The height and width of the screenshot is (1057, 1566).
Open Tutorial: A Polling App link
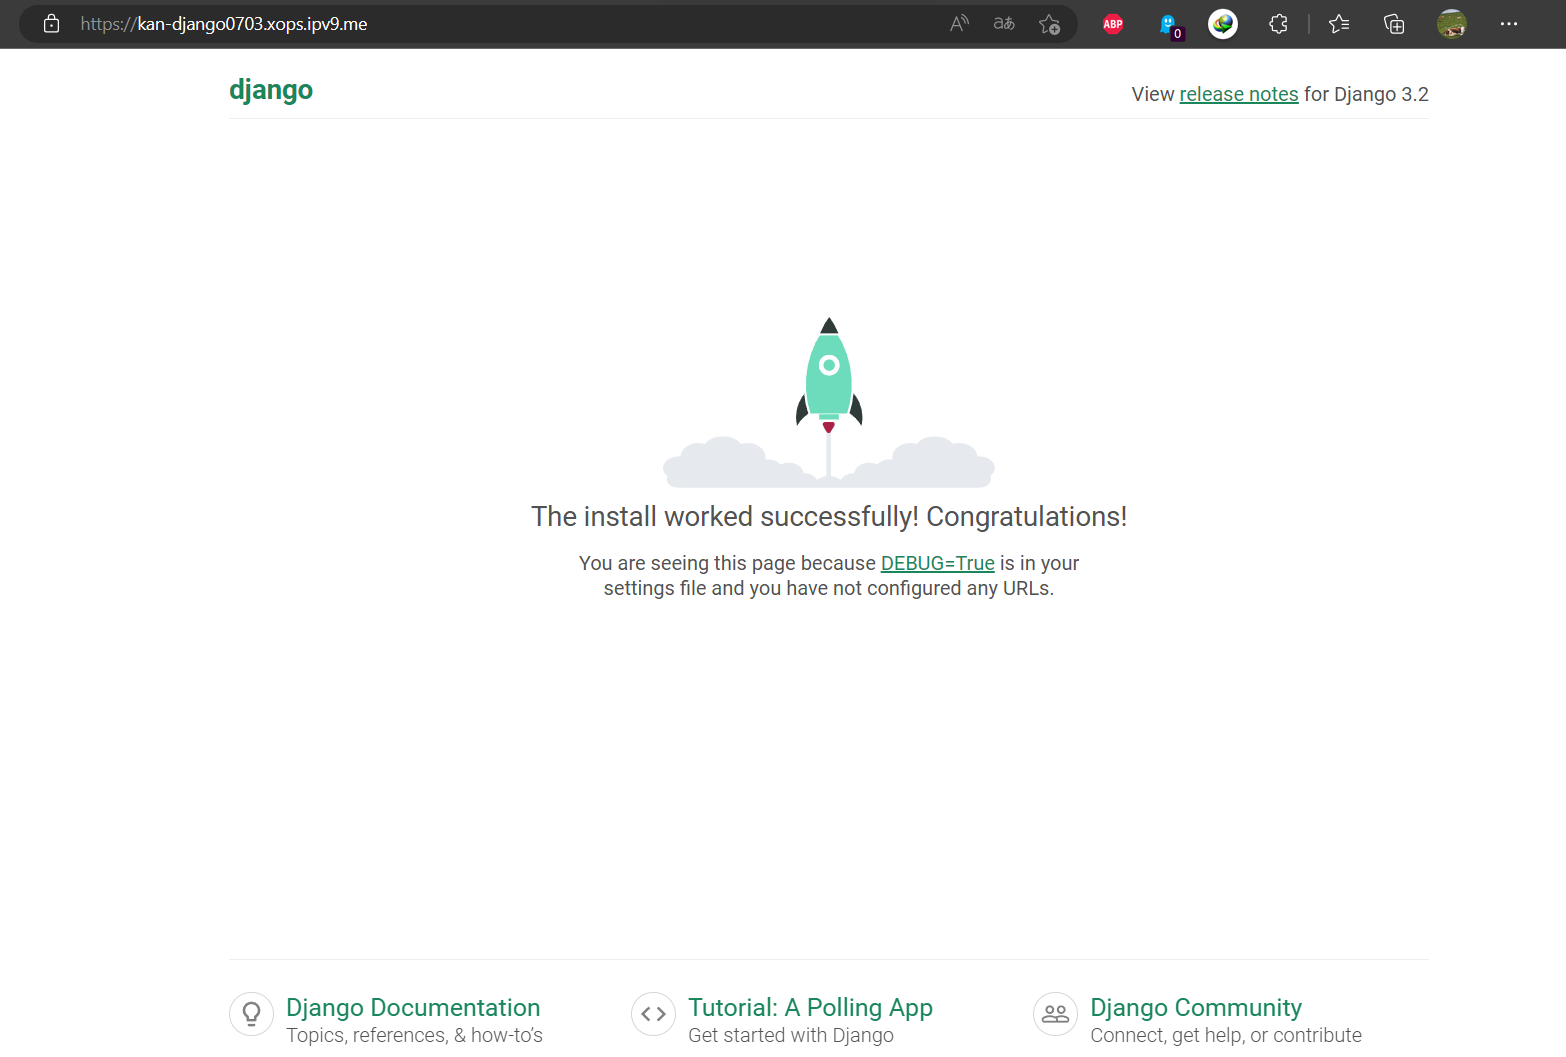810,1007
